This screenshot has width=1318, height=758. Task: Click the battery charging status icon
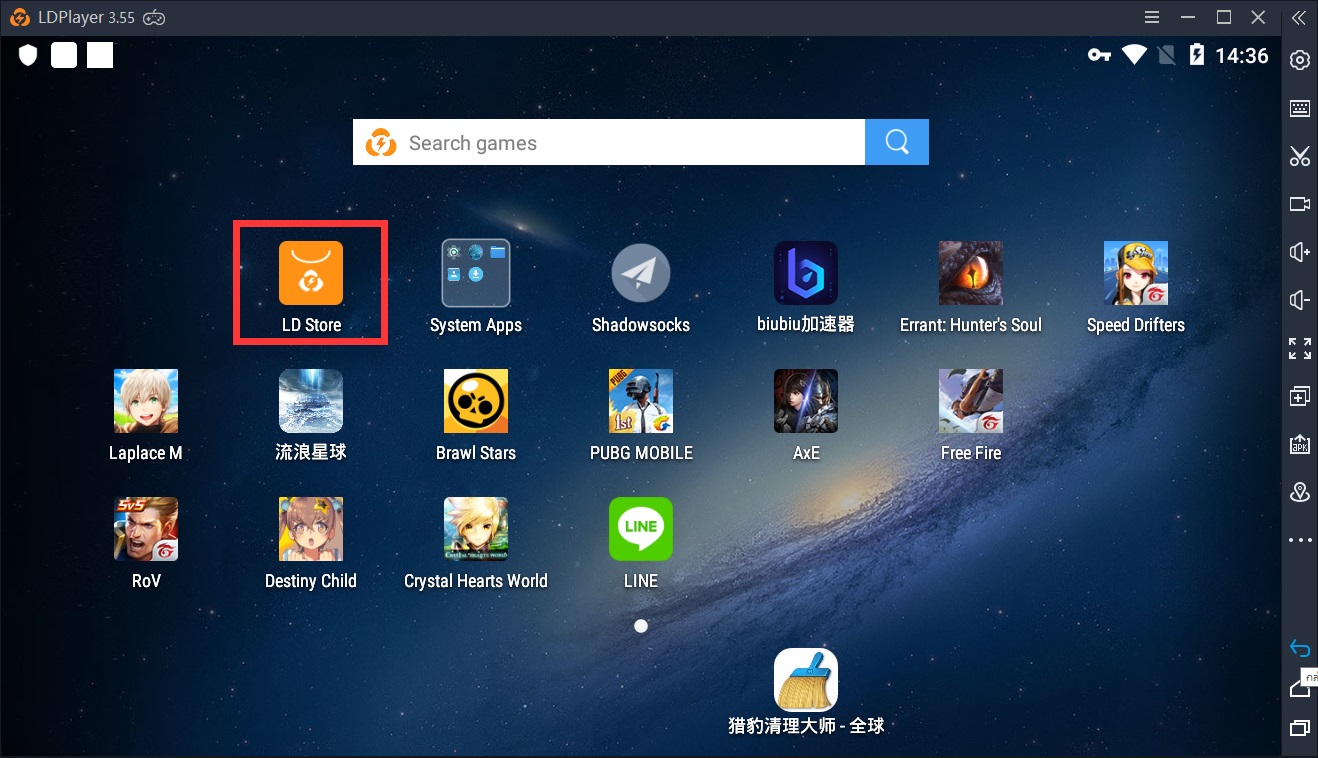[1197, 55]
